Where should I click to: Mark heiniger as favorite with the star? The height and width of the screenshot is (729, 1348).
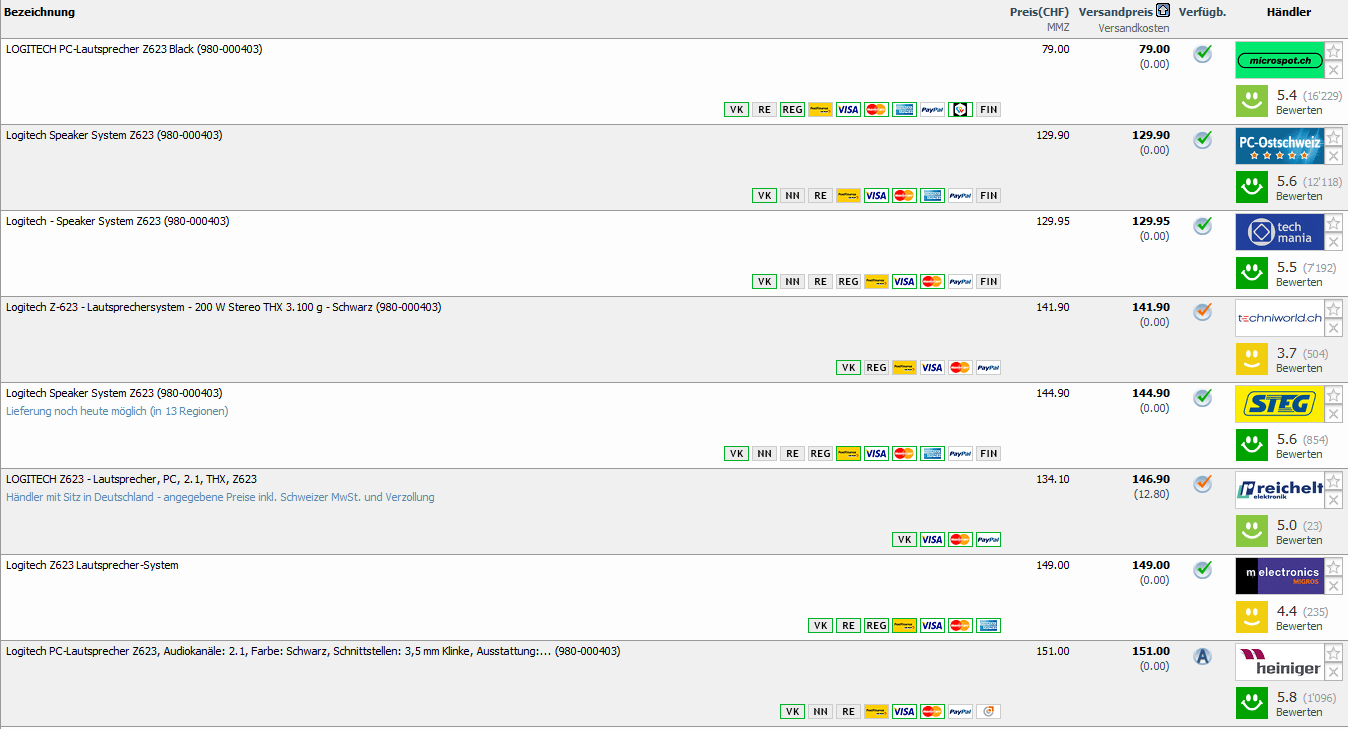(x=1334, y=654)
